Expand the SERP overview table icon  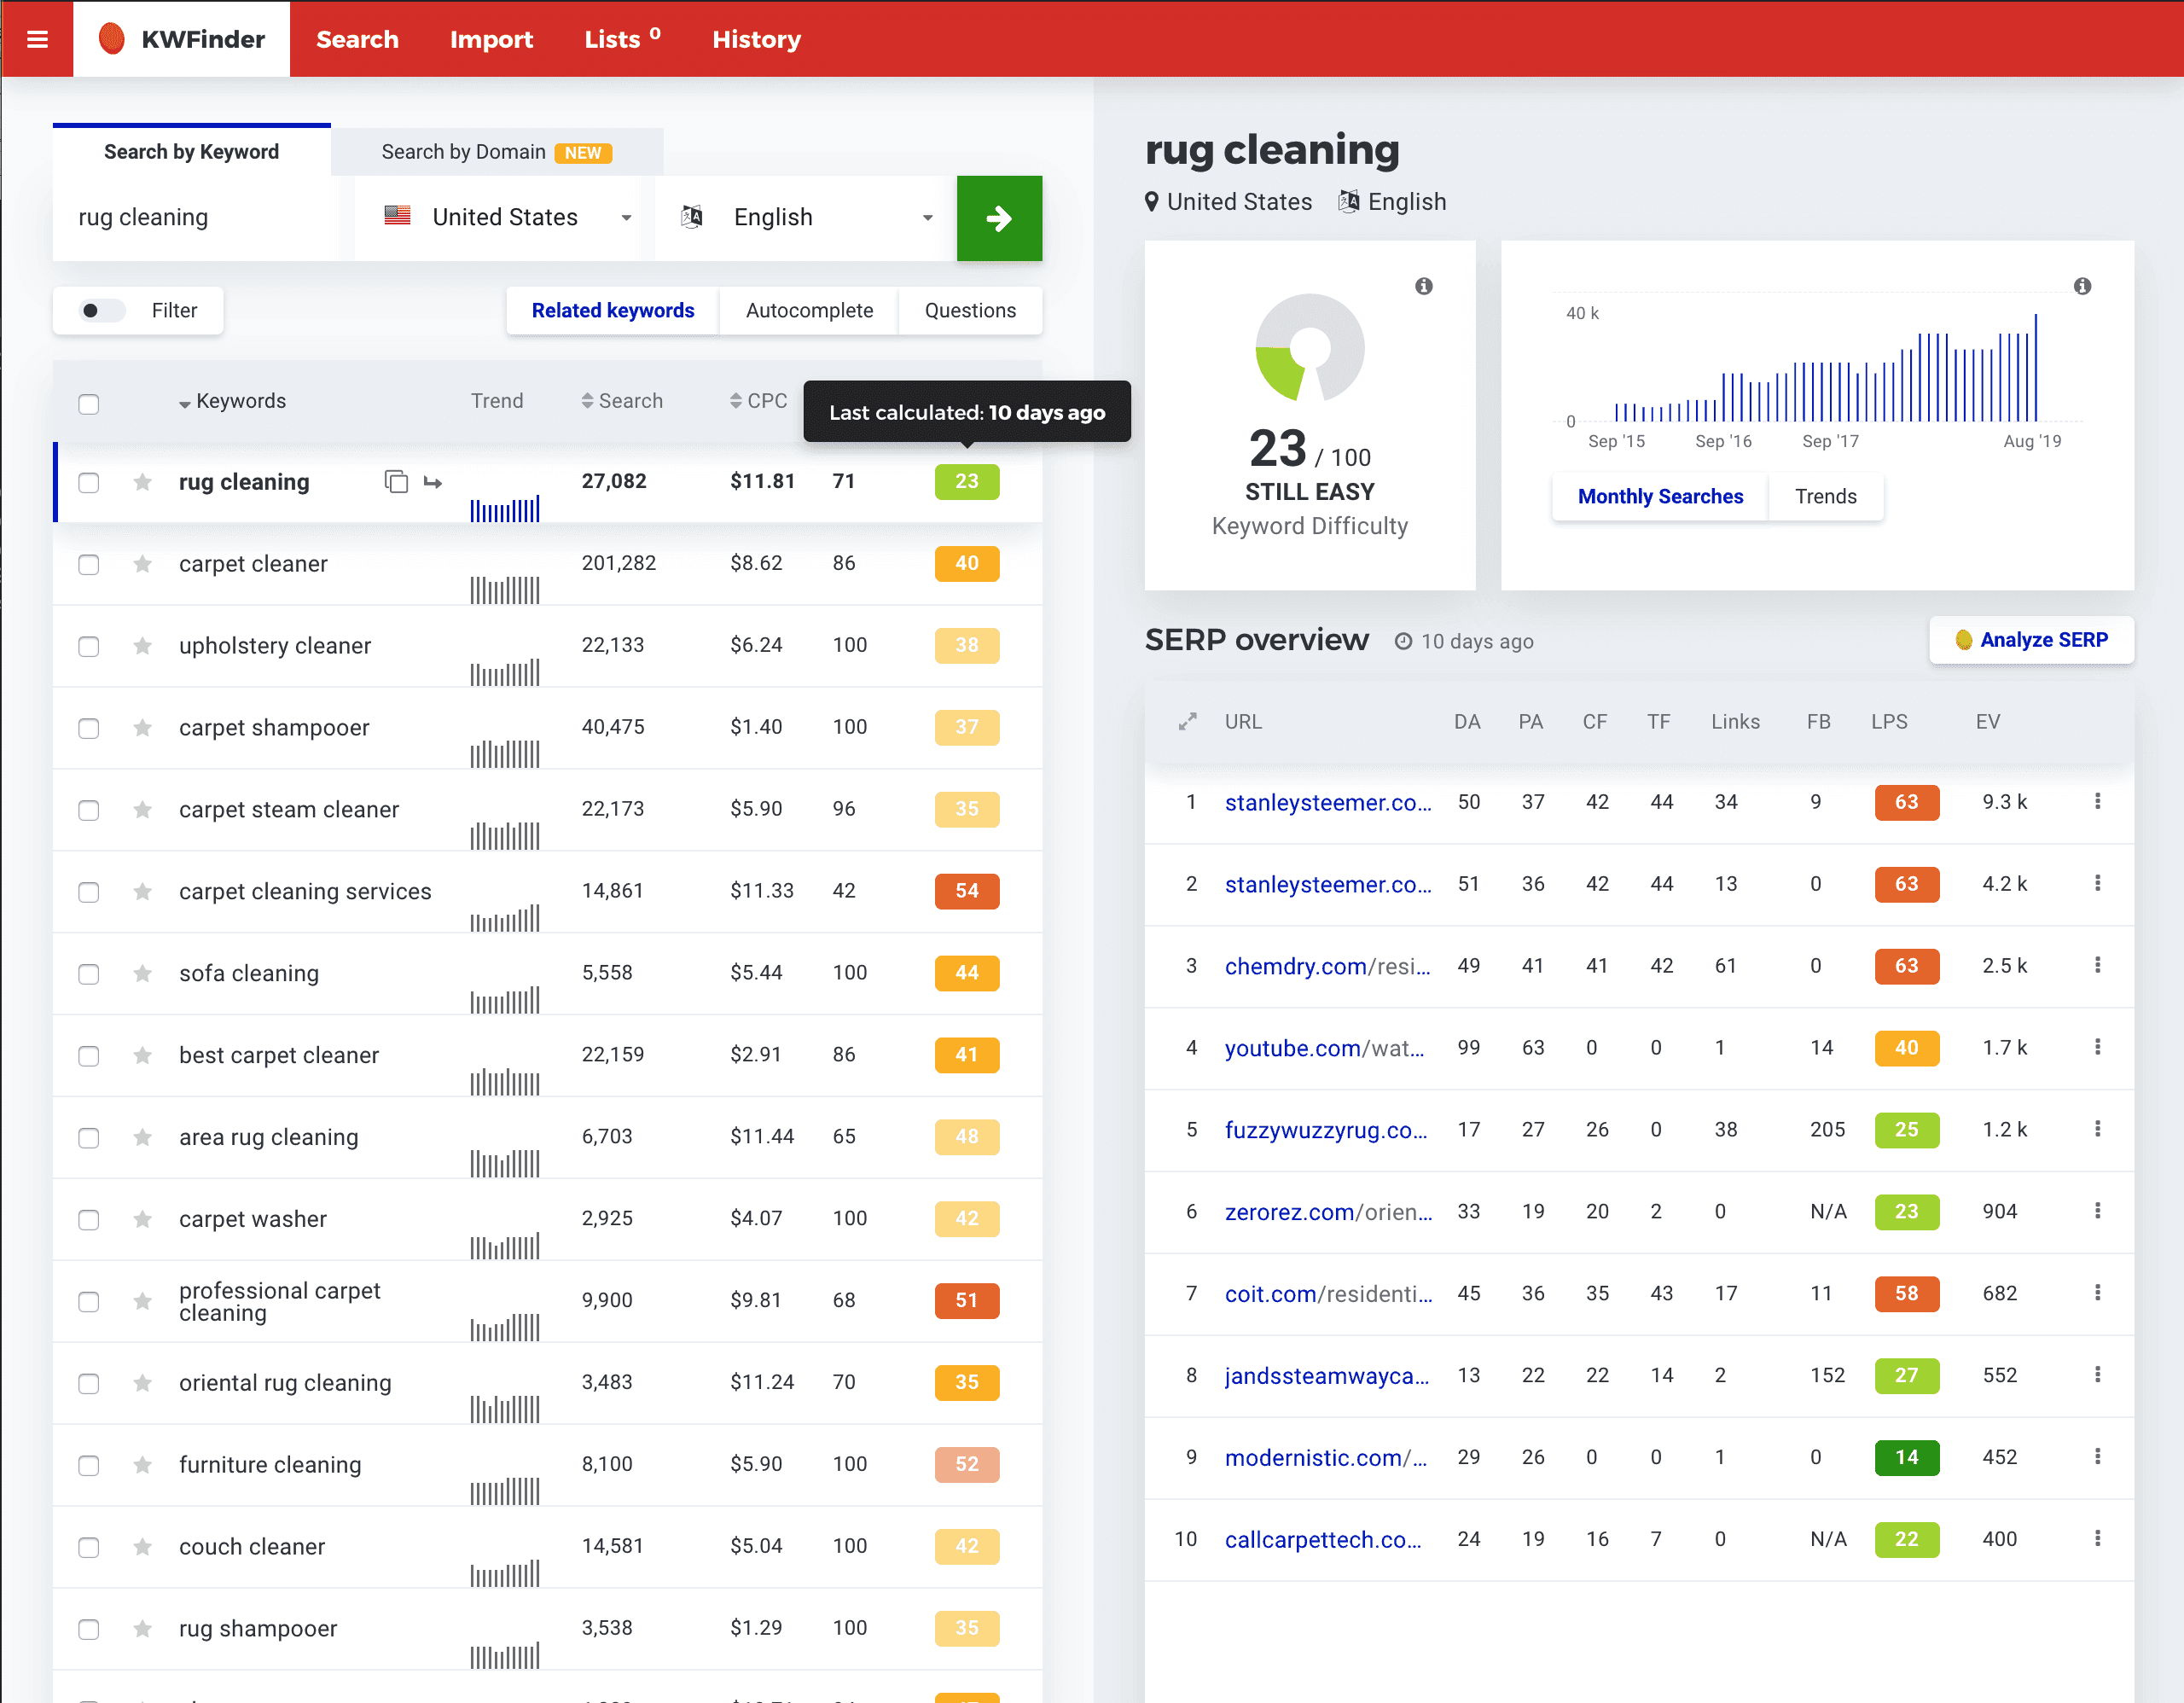pyautogui.click(x=1187, y=722)
